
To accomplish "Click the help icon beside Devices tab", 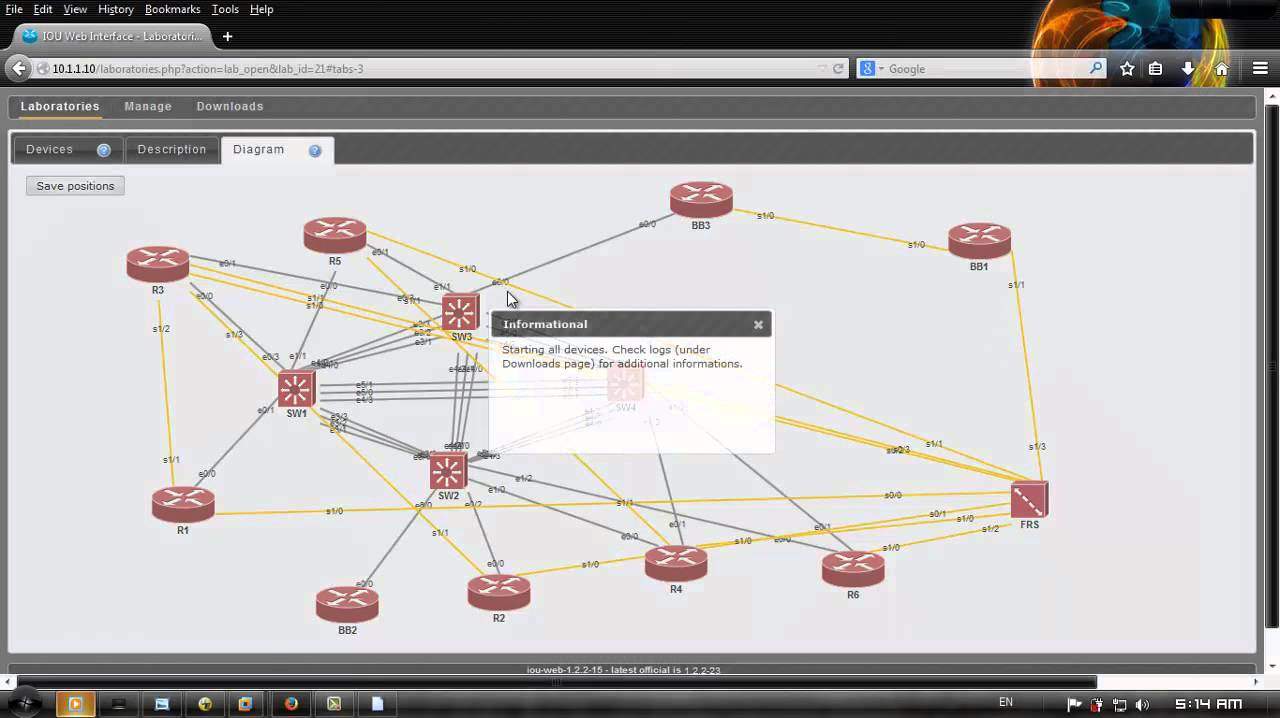I will coord(103,150).
